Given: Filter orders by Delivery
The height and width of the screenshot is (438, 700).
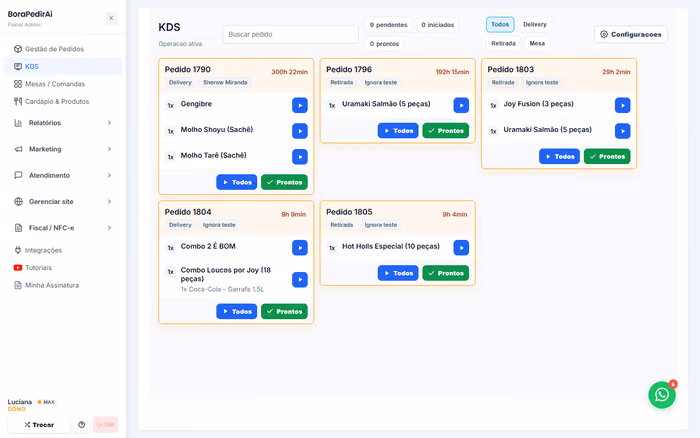Looking at the screenshot, I should tap(534, 25).
